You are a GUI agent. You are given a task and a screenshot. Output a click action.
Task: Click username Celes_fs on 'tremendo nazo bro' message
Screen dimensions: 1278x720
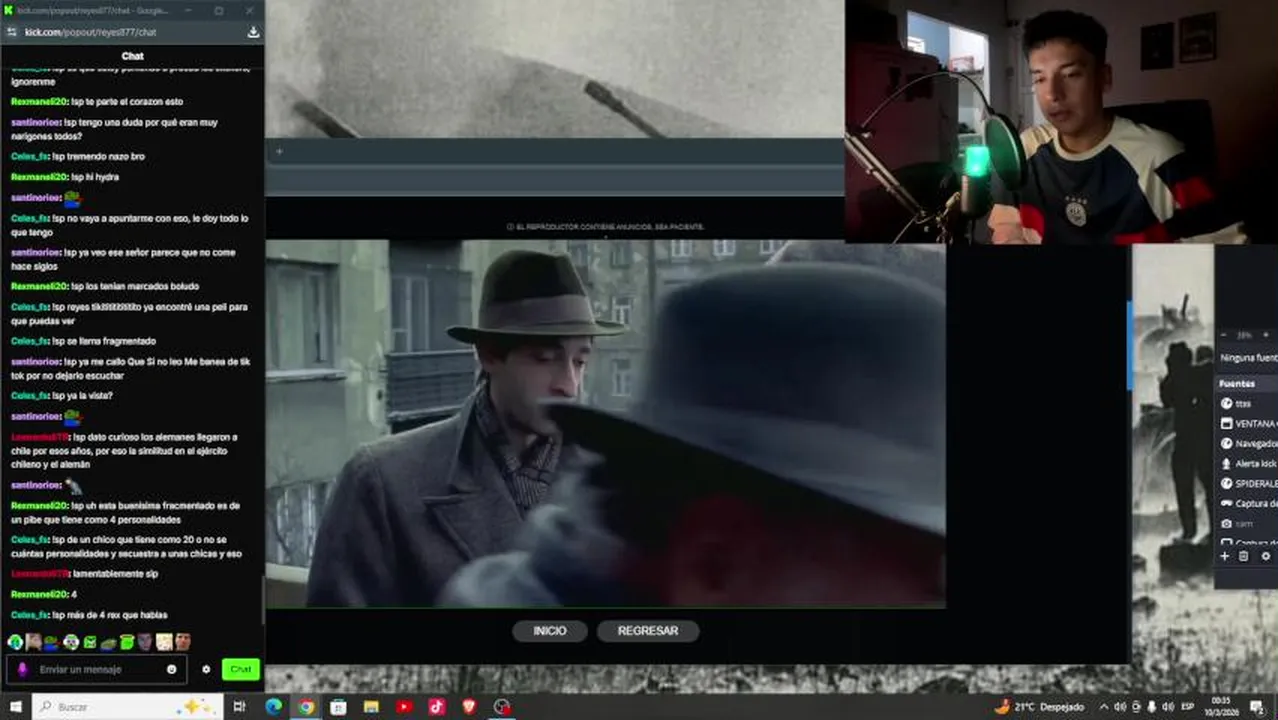point(30,157)
